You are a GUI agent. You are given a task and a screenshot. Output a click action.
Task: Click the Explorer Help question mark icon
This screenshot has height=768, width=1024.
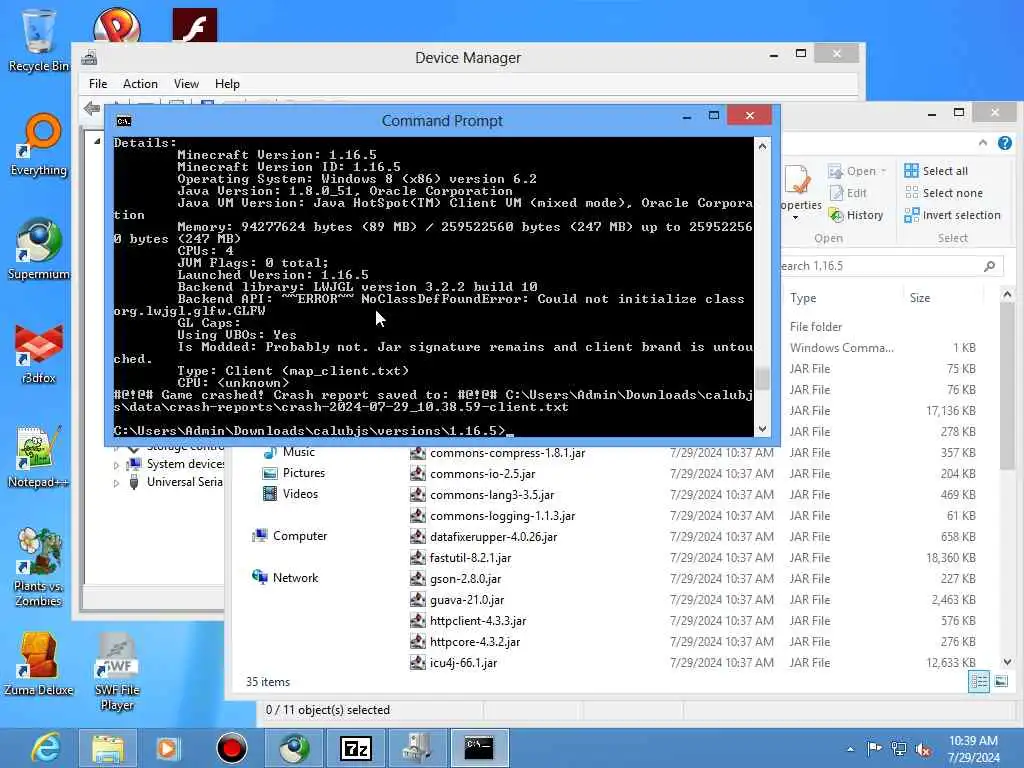pyautogui.click(x=1005, y=143)
